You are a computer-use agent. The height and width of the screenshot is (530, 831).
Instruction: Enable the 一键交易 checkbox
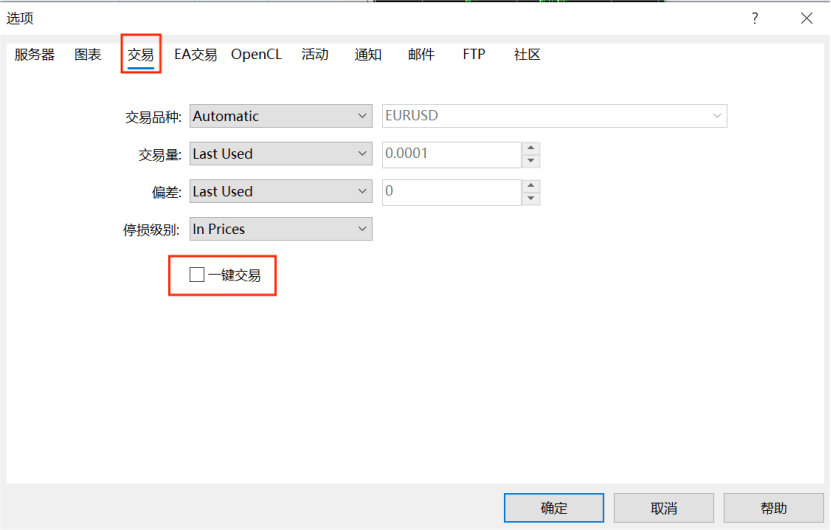197,275
